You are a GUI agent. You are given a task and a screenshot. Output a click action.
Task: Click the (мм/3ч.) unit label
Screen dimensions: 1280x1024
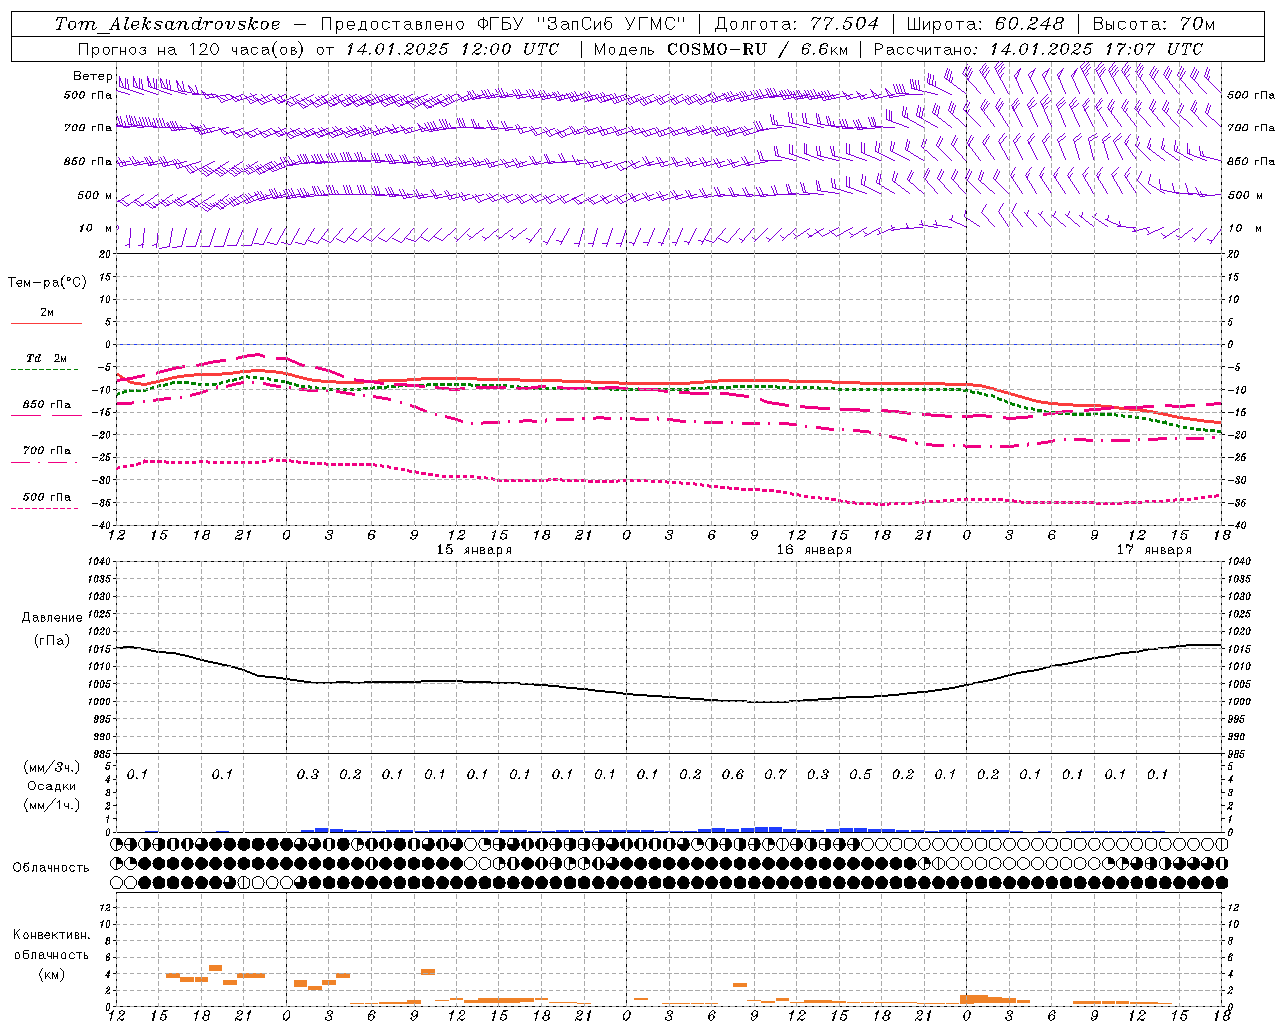[52, 768]
